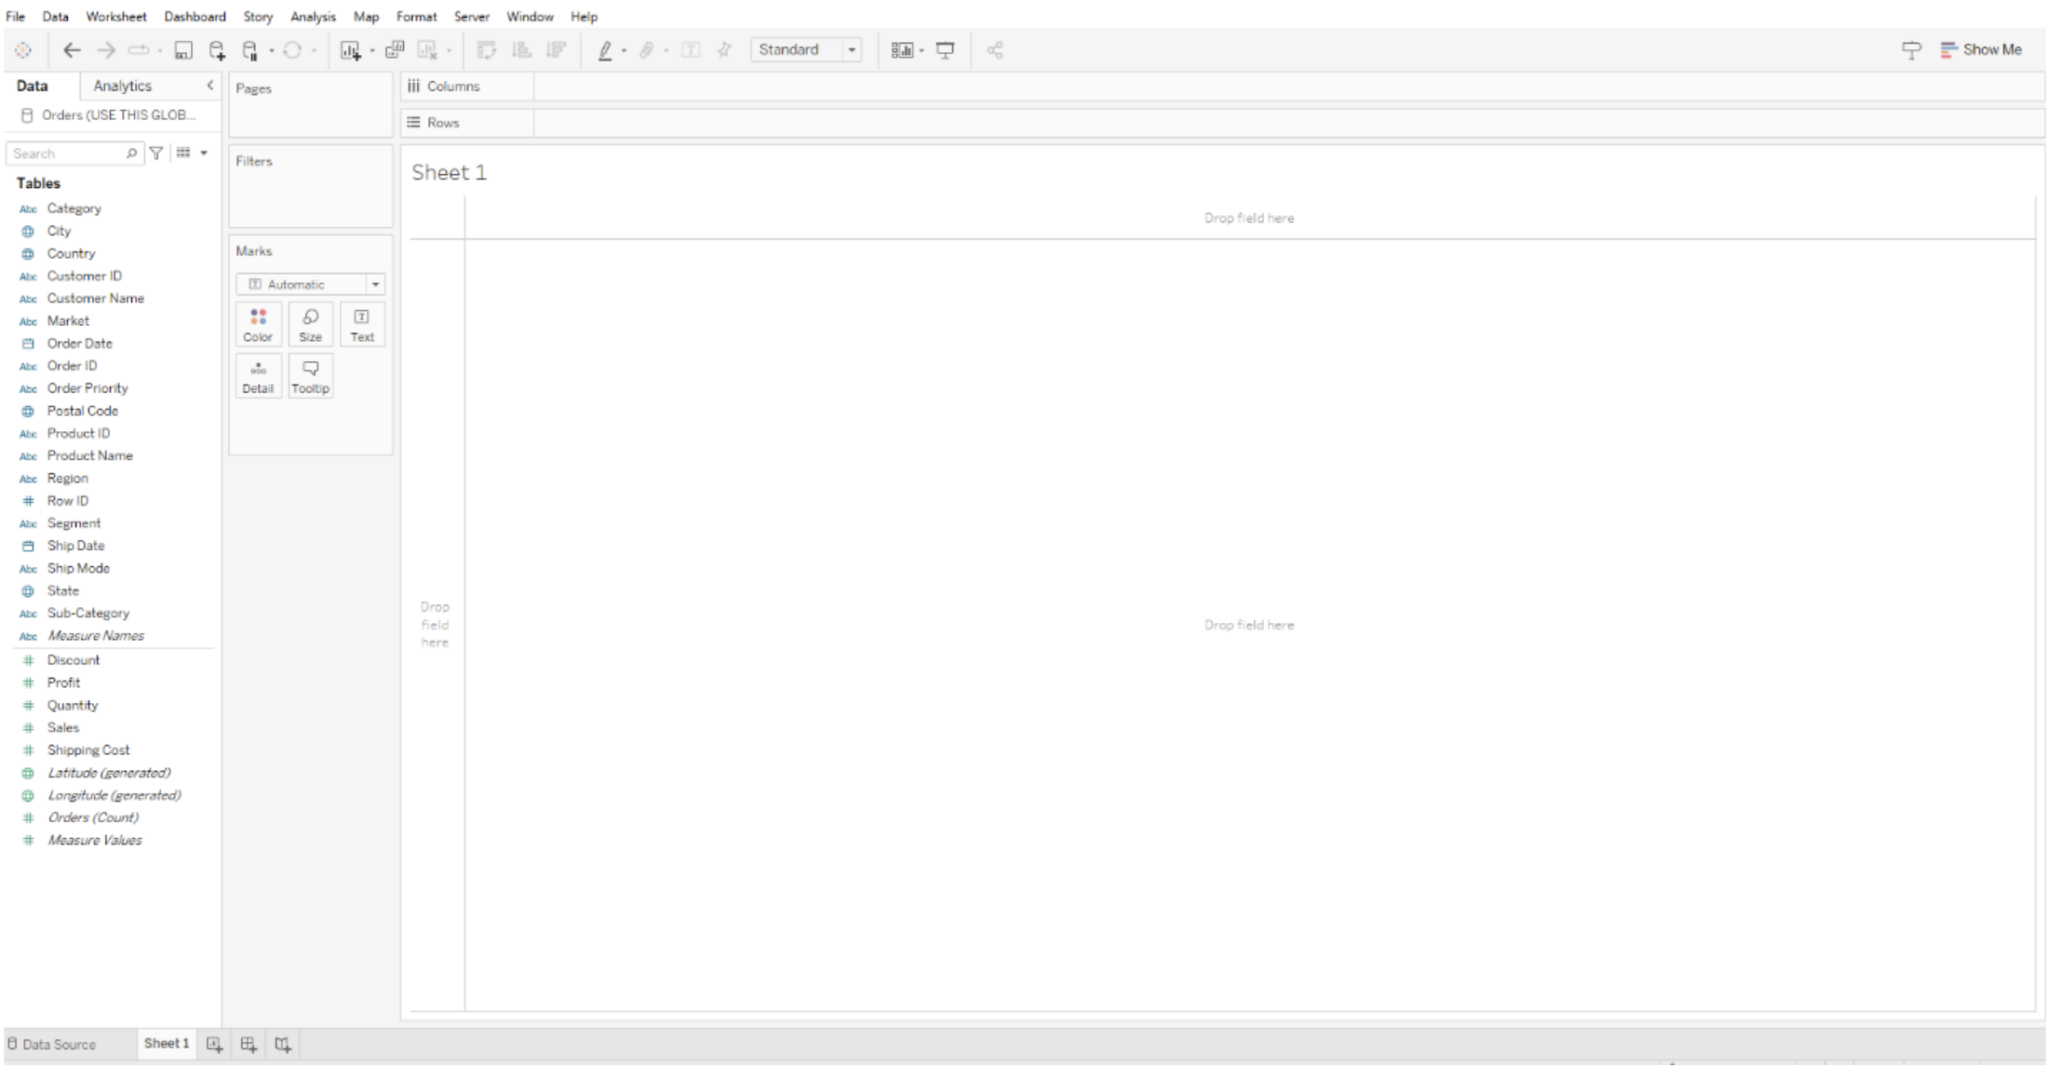The image size is (2048, 1067).
Task: Open the Analysis menu
Action: tap(312, 16)
